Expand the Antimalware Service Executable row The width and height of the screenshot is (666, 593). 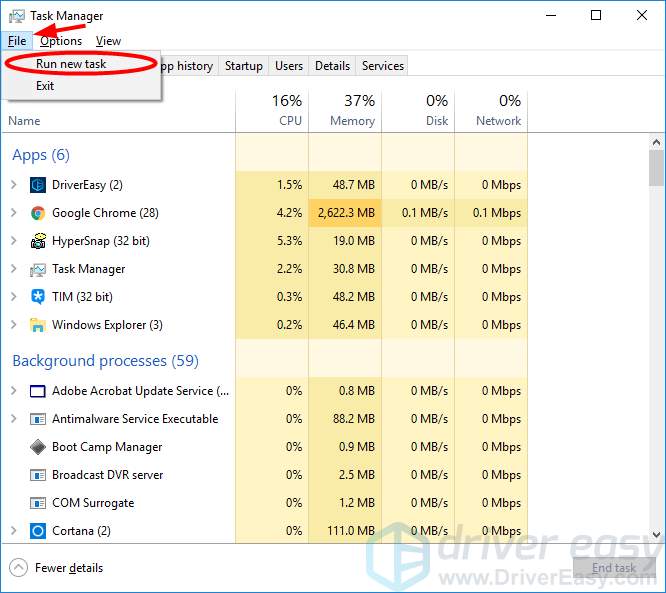14,419
